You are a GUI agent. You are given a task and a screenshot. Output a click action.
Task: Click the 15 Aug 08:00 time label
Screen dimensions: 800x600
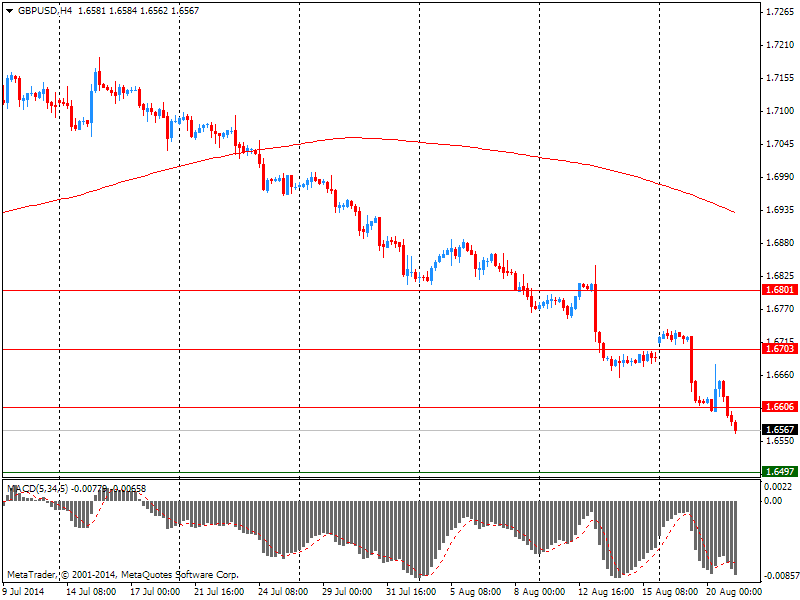pyautogui.click(x=670, y=592)
